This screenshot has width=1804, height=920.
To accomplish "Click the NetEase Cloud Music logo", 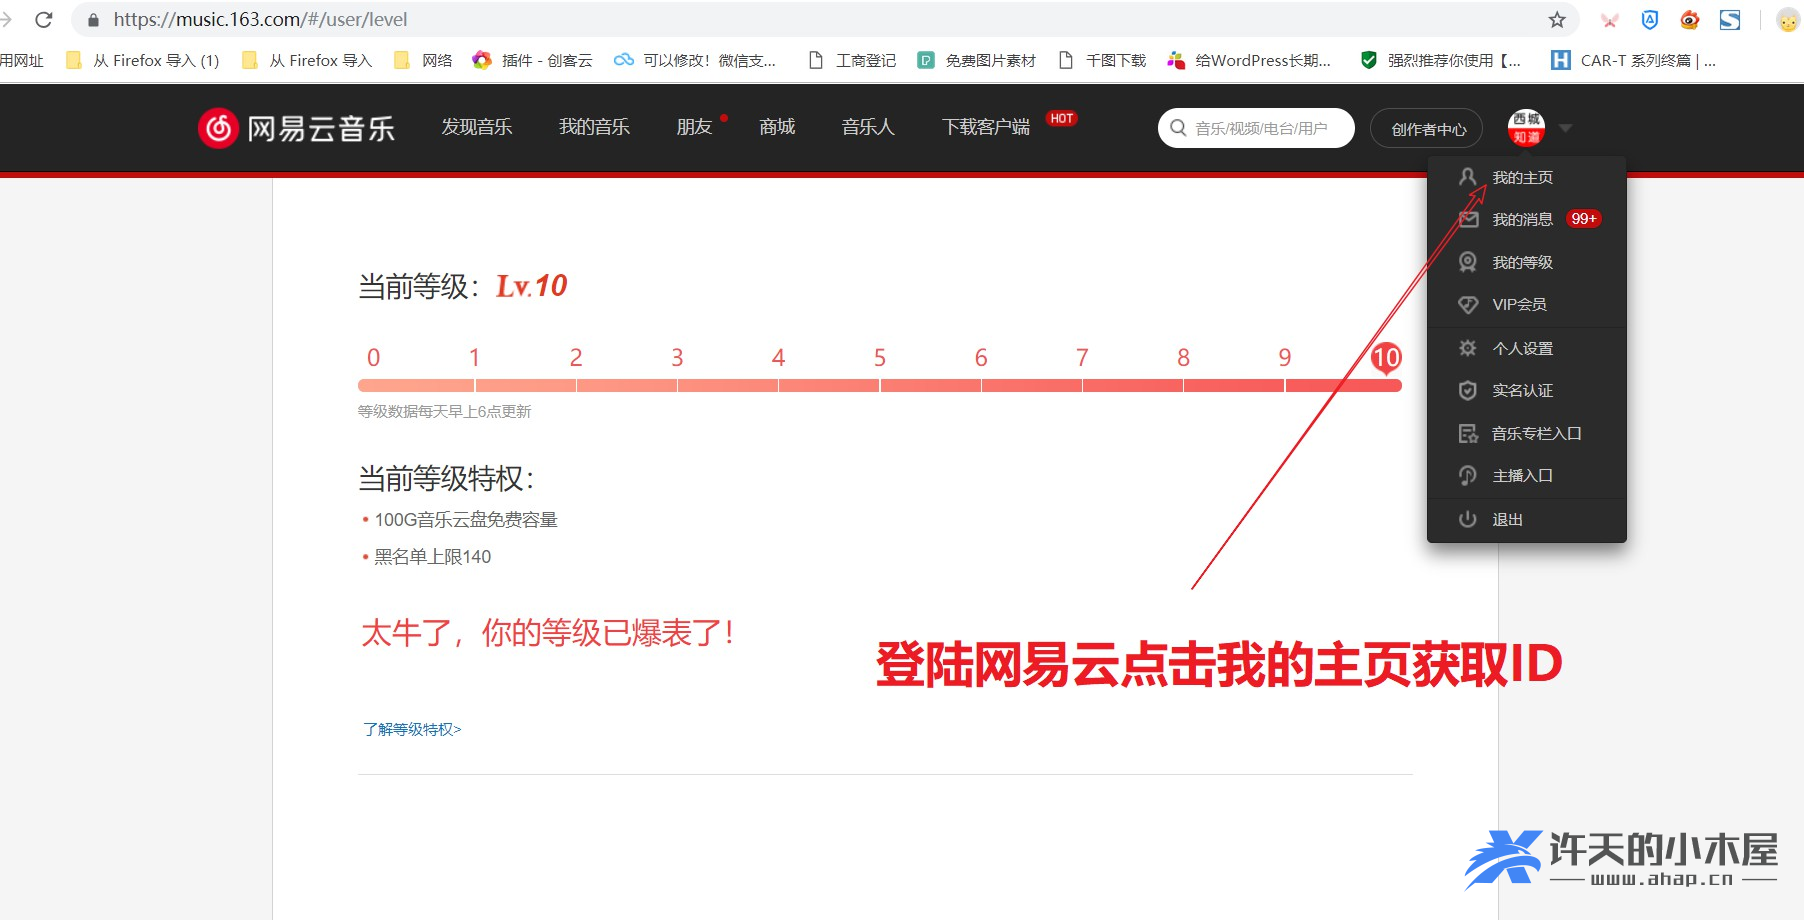I will (x=296, y=128).
